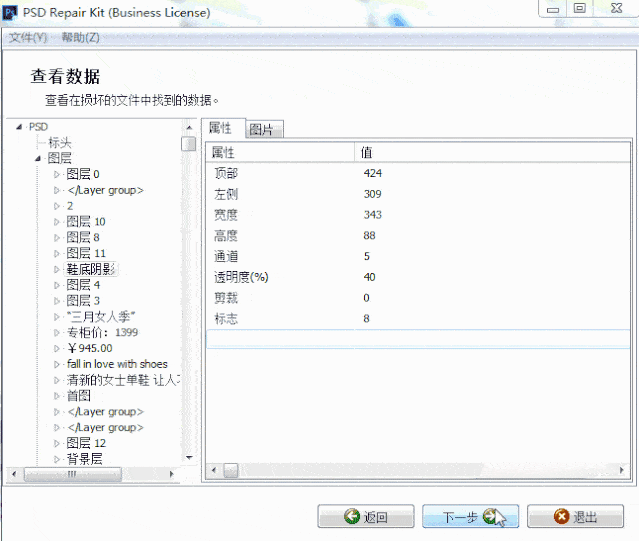Click the properties scroll right arrow
Screen dimensions: 639x541
[621, 471]
